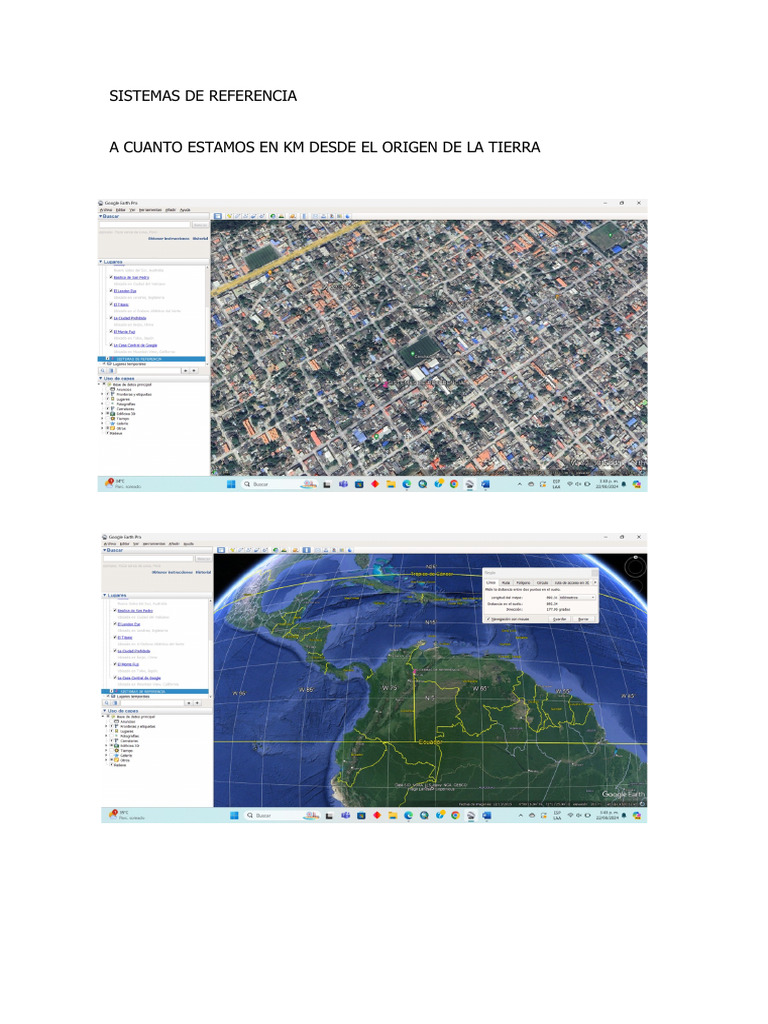
Task: Click the email icon in globe-view window toolbar
Action: click(x=318, y=550)
